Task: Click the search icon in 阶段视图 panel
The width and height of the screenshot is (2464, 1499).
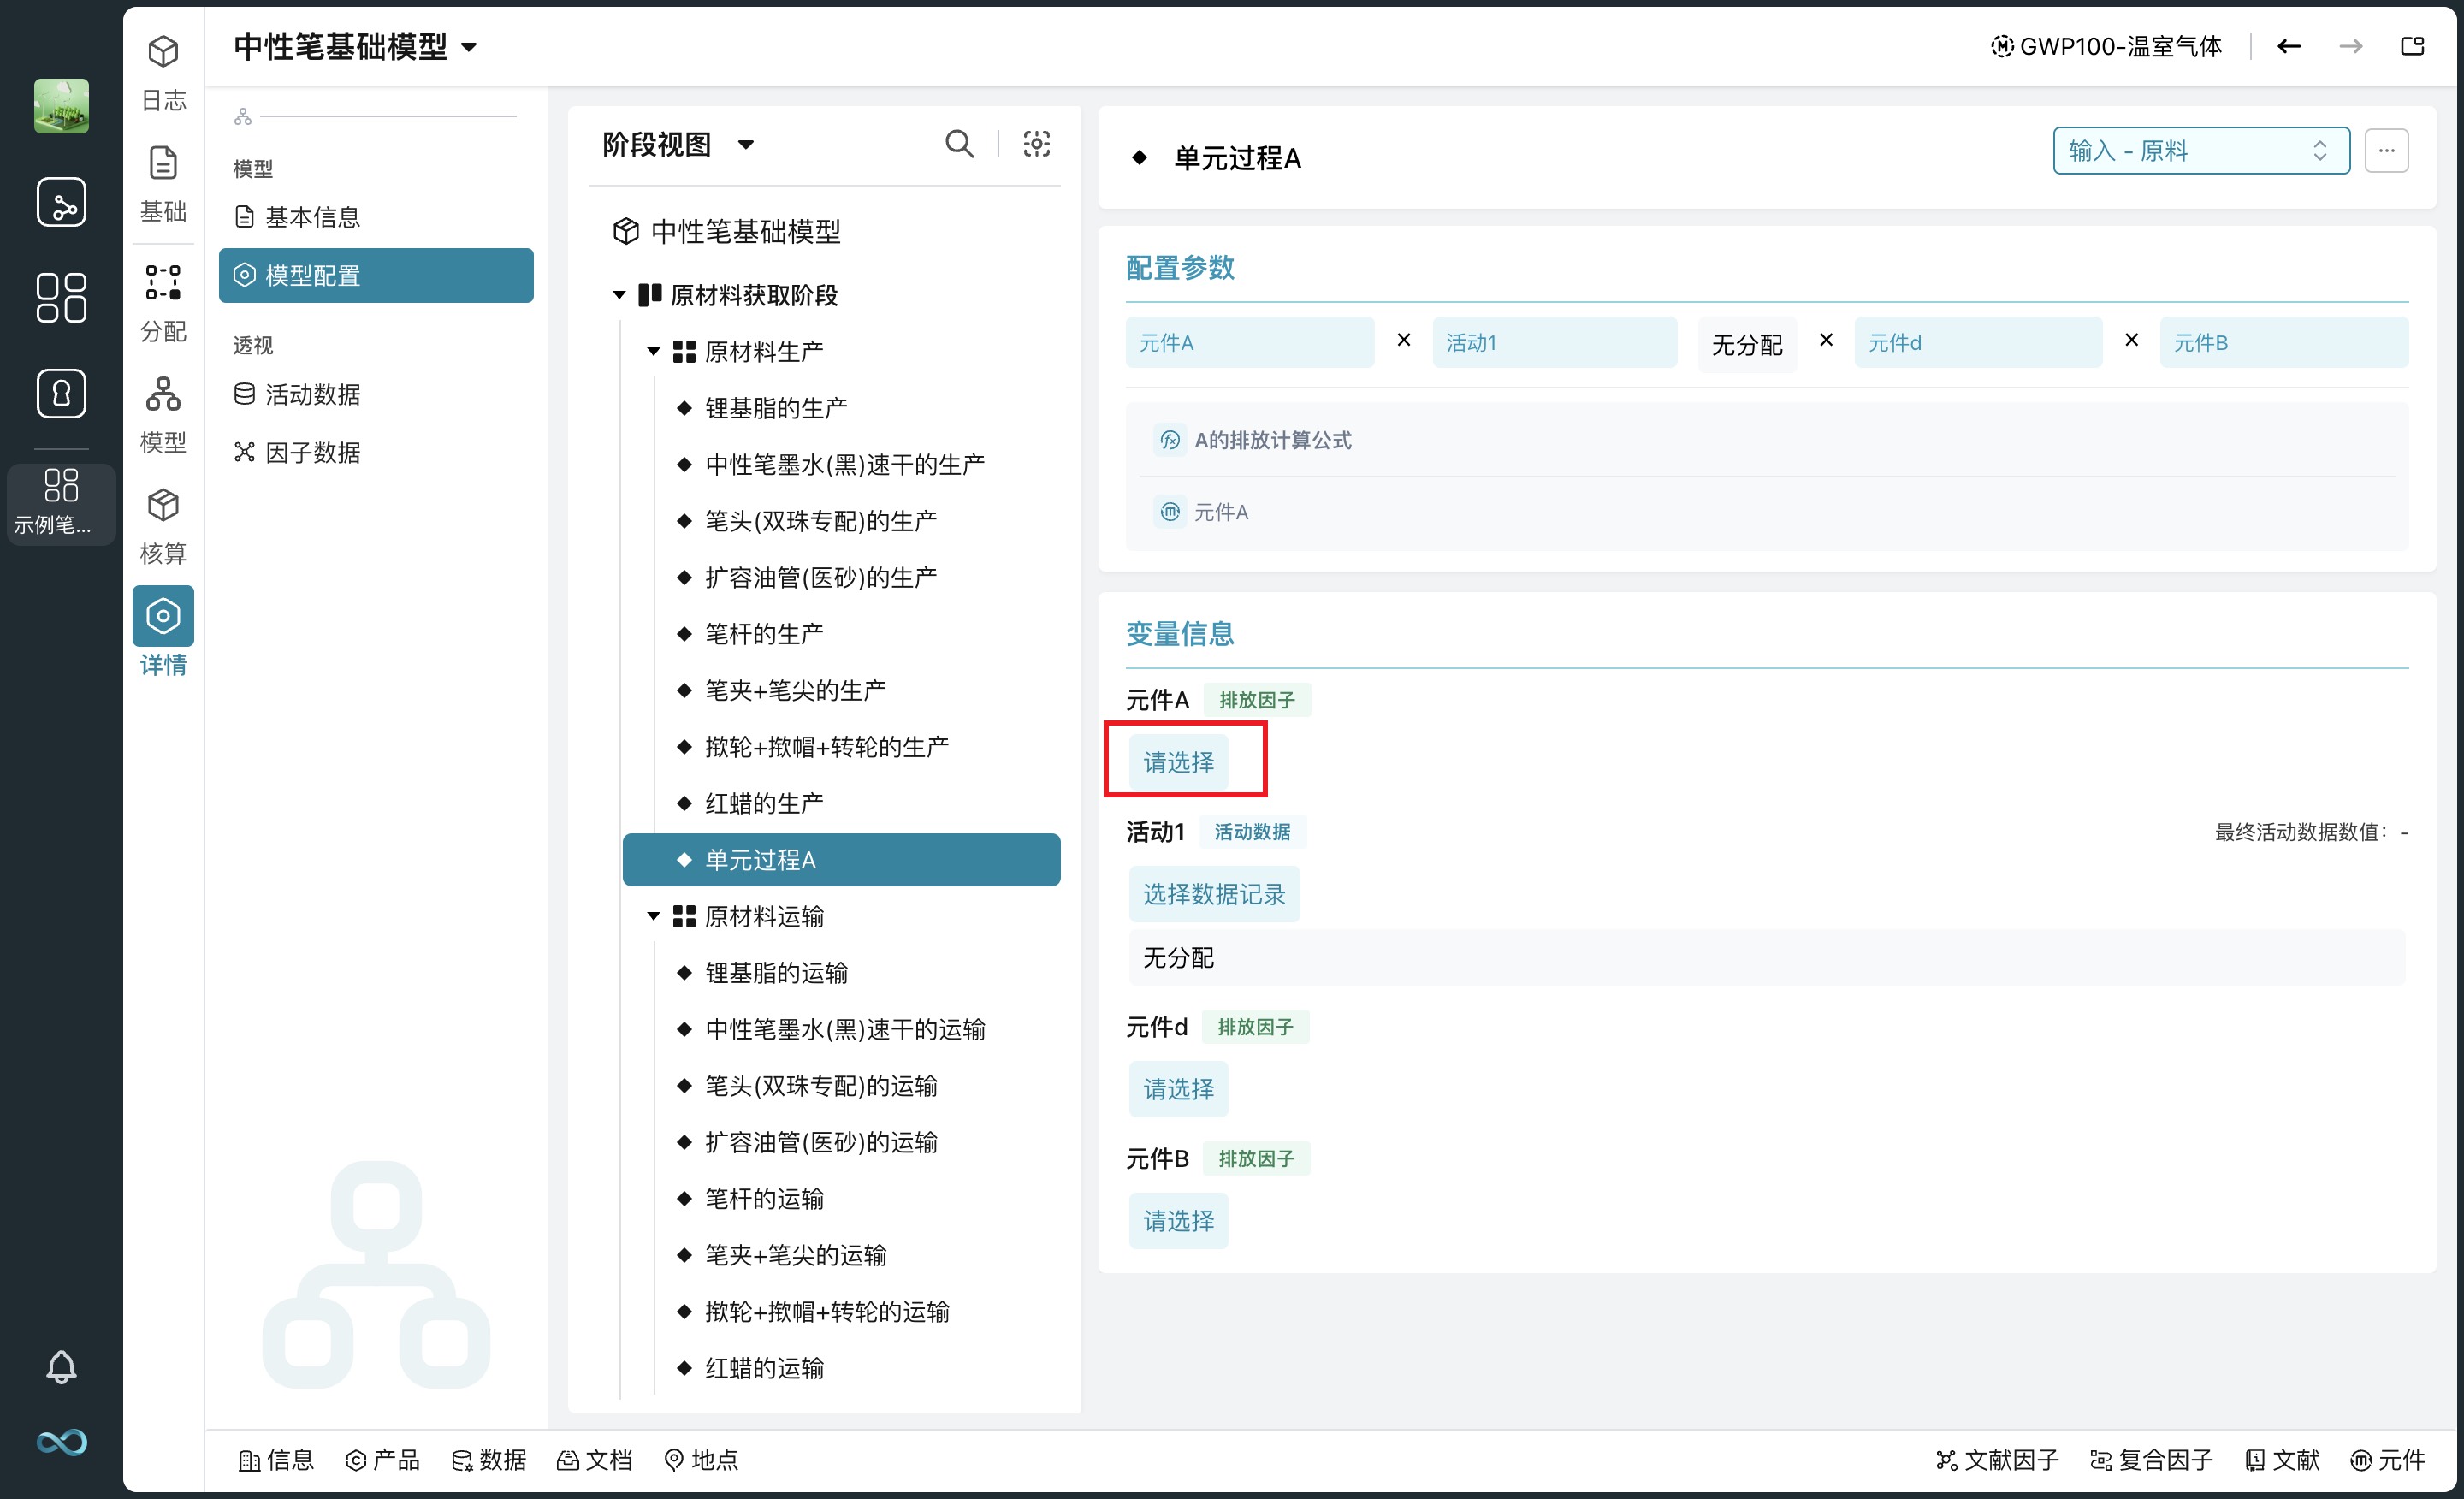Action: 958,144
